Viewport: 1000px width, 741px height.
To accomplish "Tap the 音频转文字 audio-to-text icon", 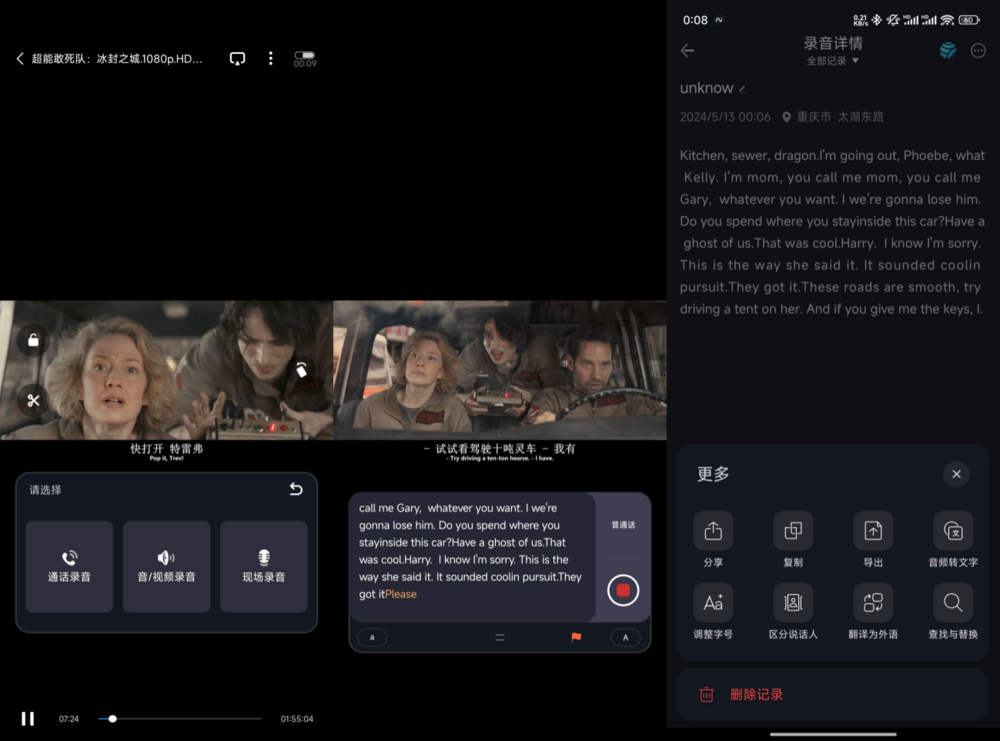I will pos(953,531).
